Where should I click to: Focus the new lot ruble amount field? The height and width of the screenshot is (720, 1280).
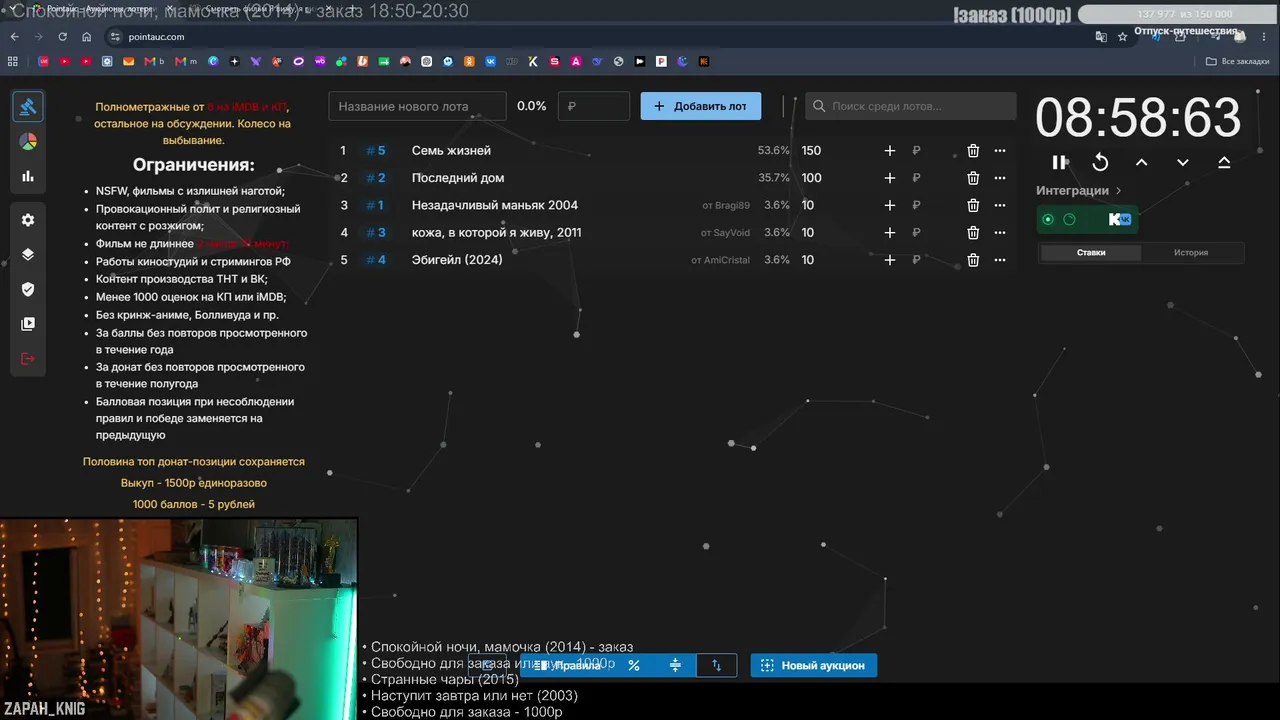pyautogui.click(x=594, y=106)
